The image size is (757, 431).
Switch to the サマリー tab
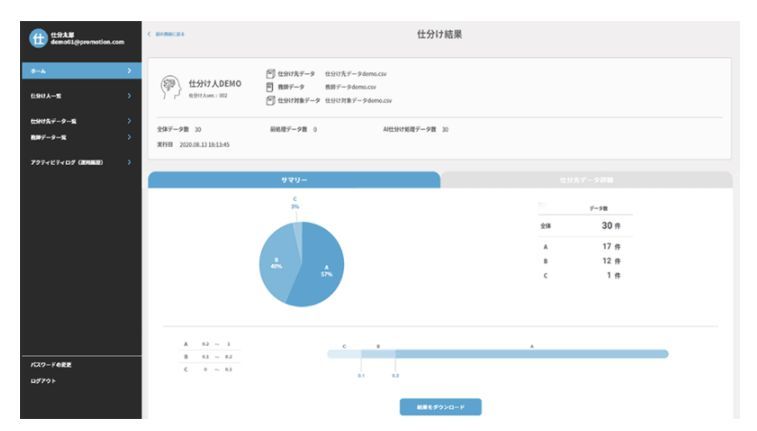pyautogui.click(x=294, y=179)
